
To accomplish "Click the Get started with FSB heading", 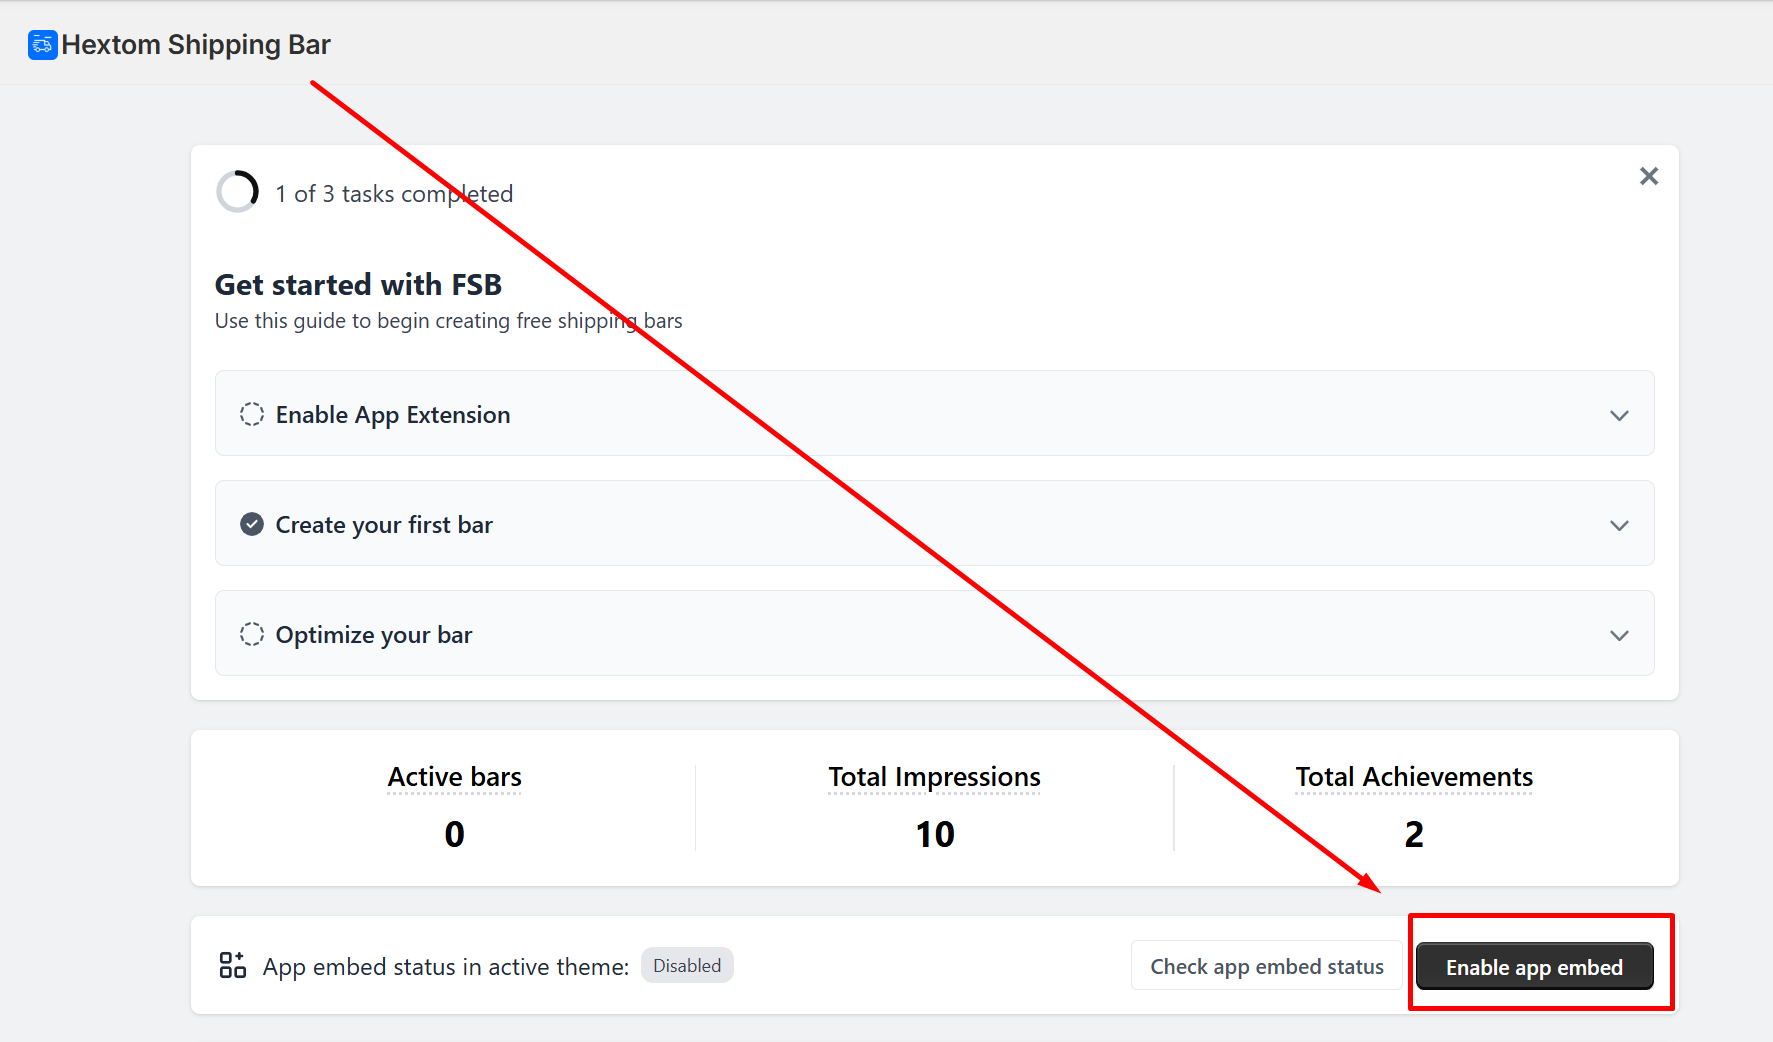I will click(358, 285).
